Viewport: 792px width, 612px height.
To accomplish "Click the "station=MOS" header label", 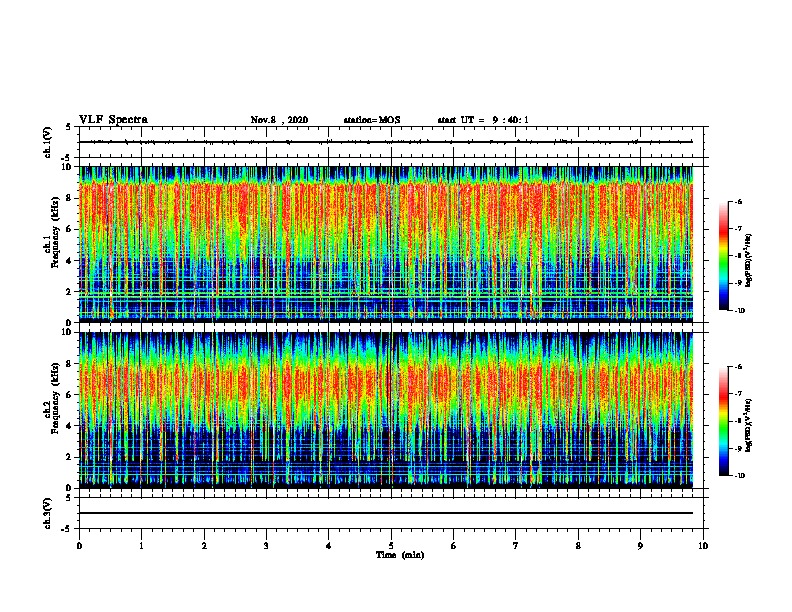I will pyautogui.click(x=372, y=120).
